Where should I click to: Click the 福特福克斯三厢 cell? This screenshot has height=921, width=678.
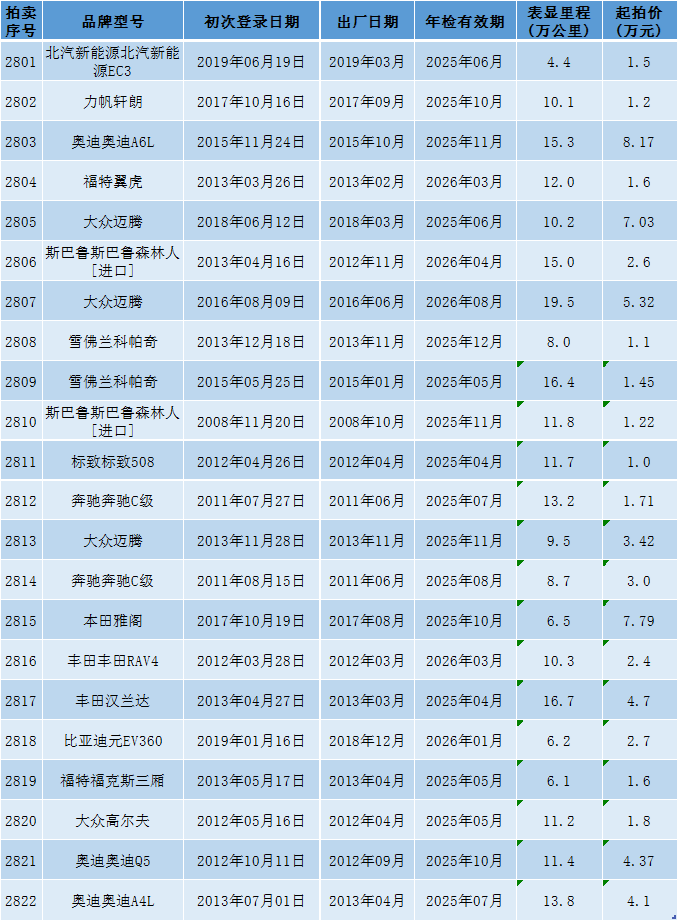(113, 781)
